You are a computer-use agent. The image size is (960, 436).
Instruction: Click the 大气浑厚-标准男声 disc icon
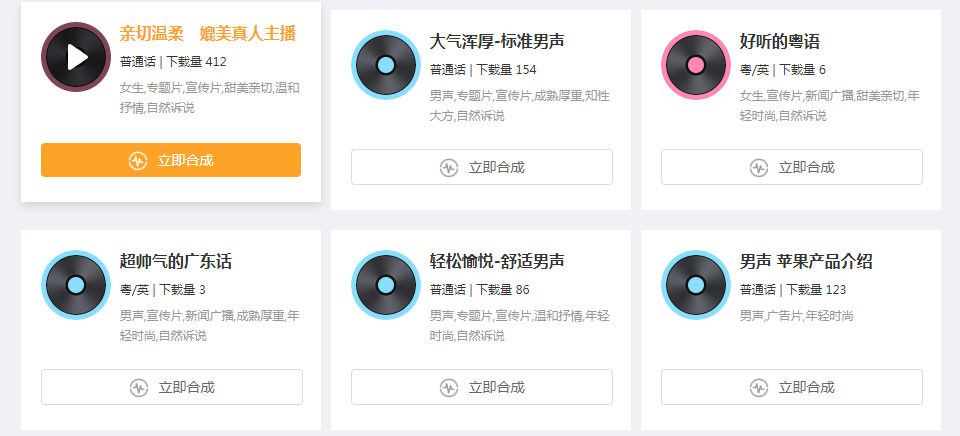tap(386, 65)
